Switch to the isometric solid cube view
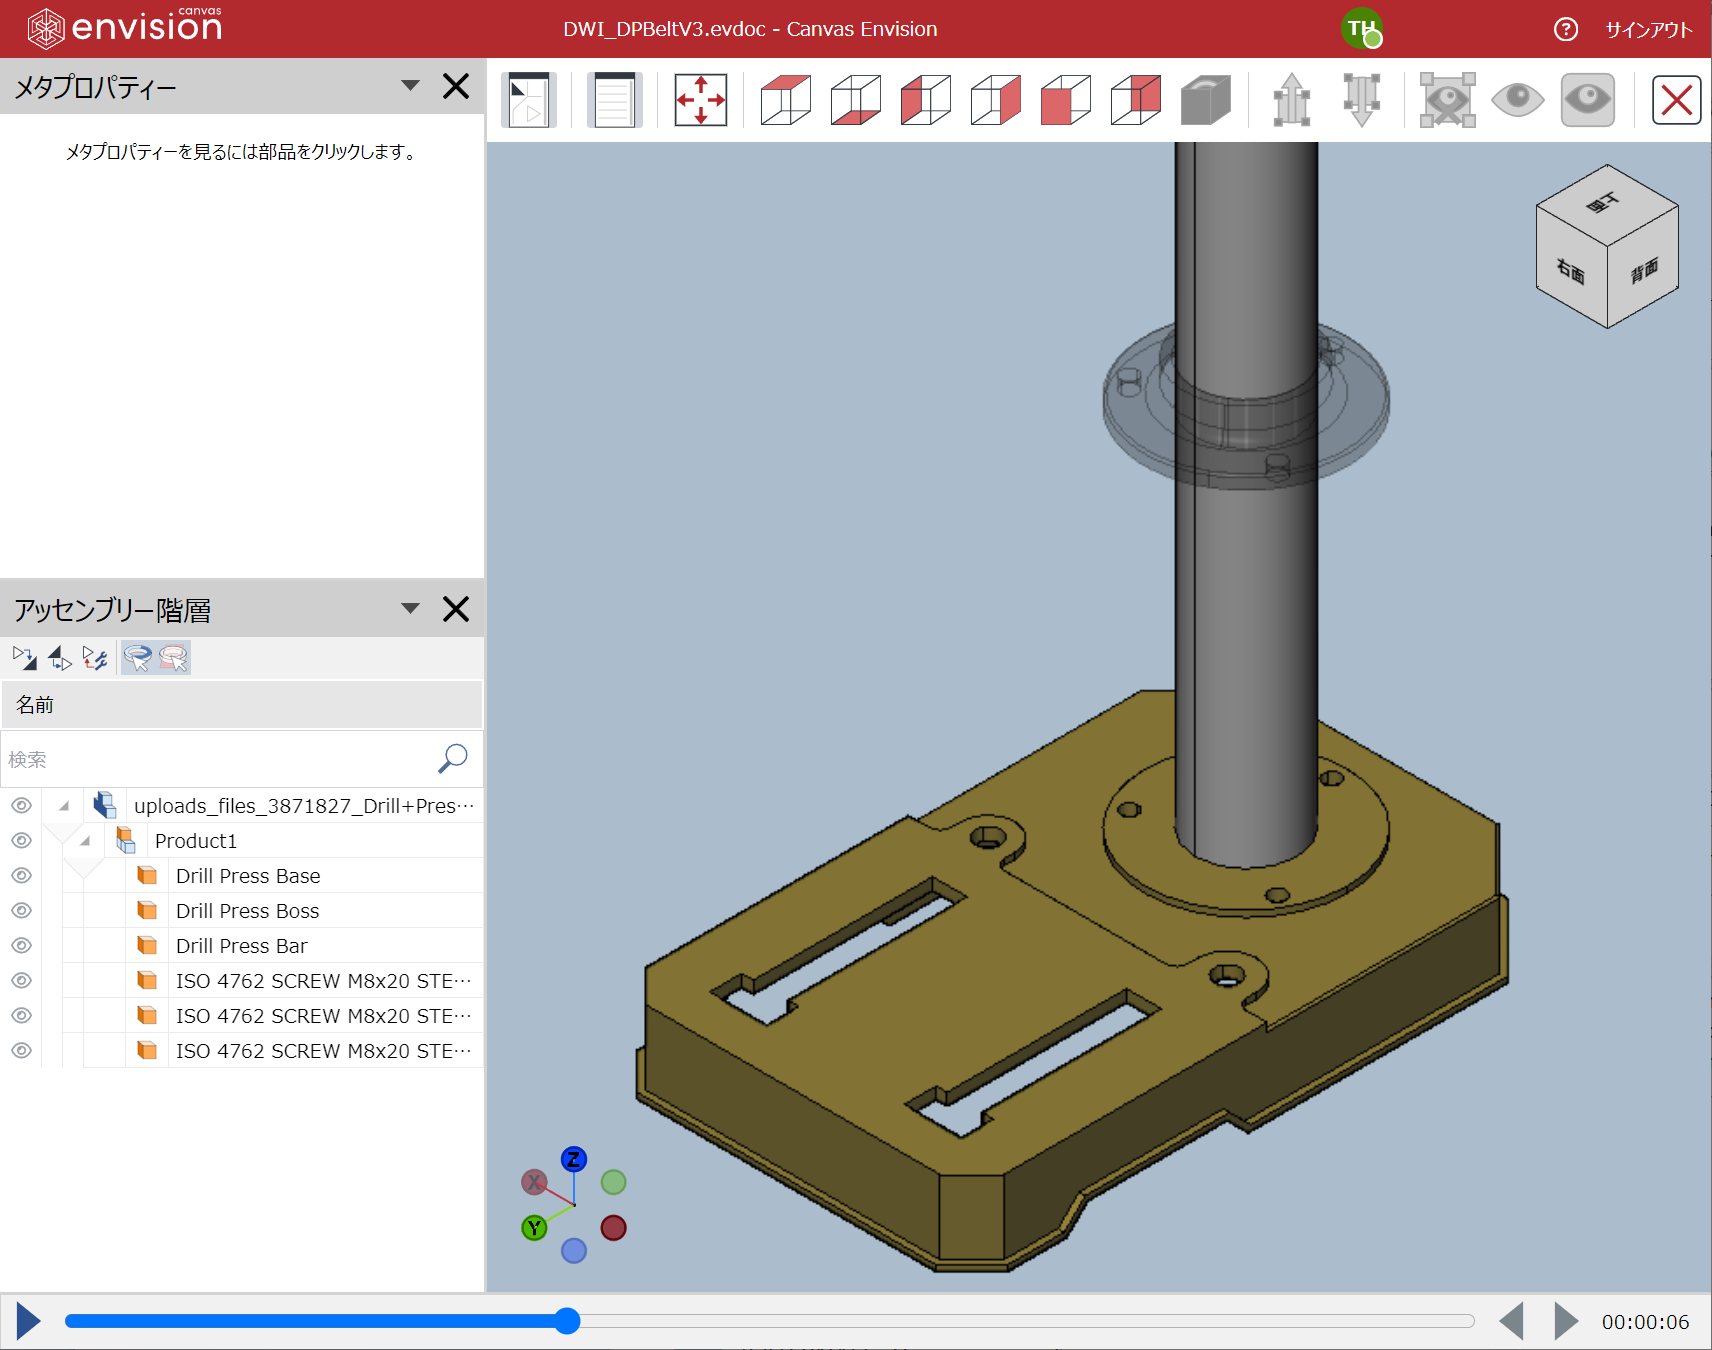The image size is (1712, 1350). click(1205, 100)
